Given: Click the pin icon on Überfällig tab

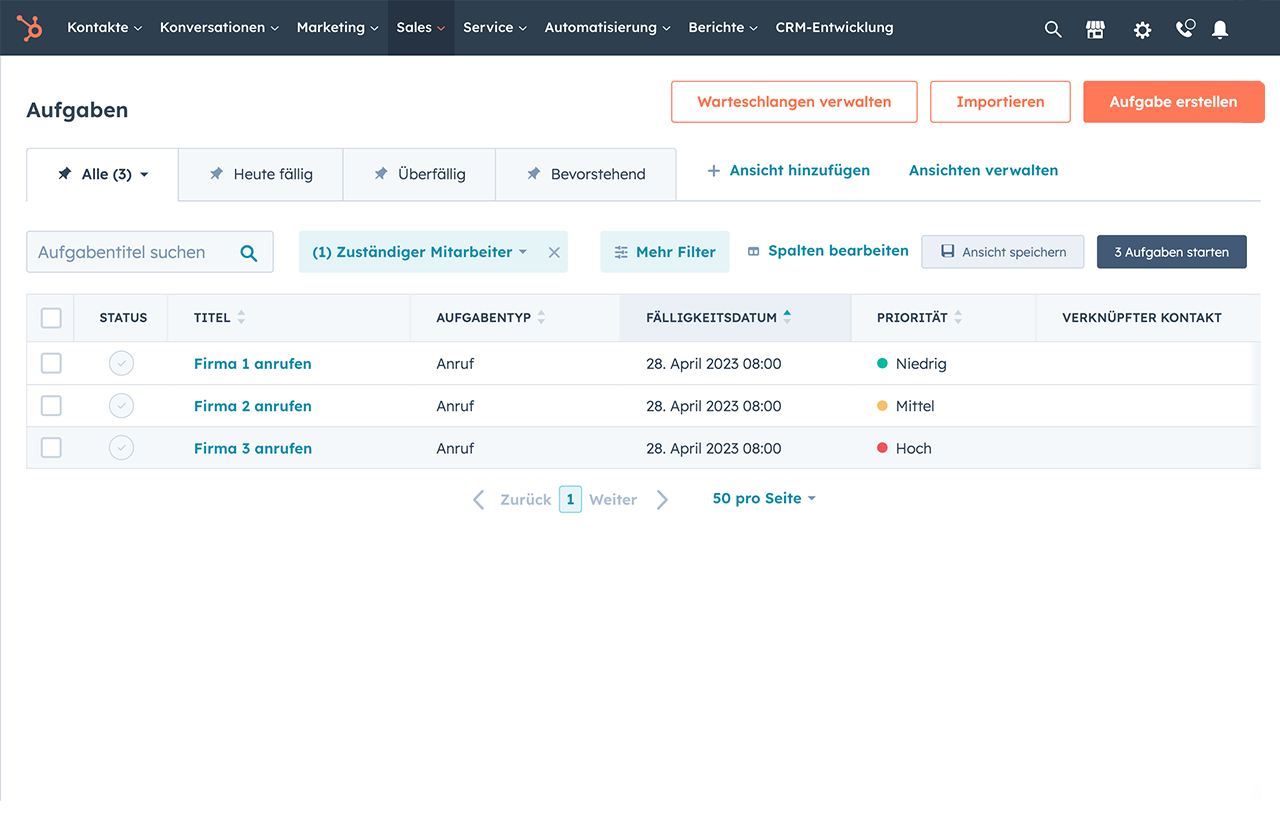Looking at the screenshot, I should coord(381,174).
